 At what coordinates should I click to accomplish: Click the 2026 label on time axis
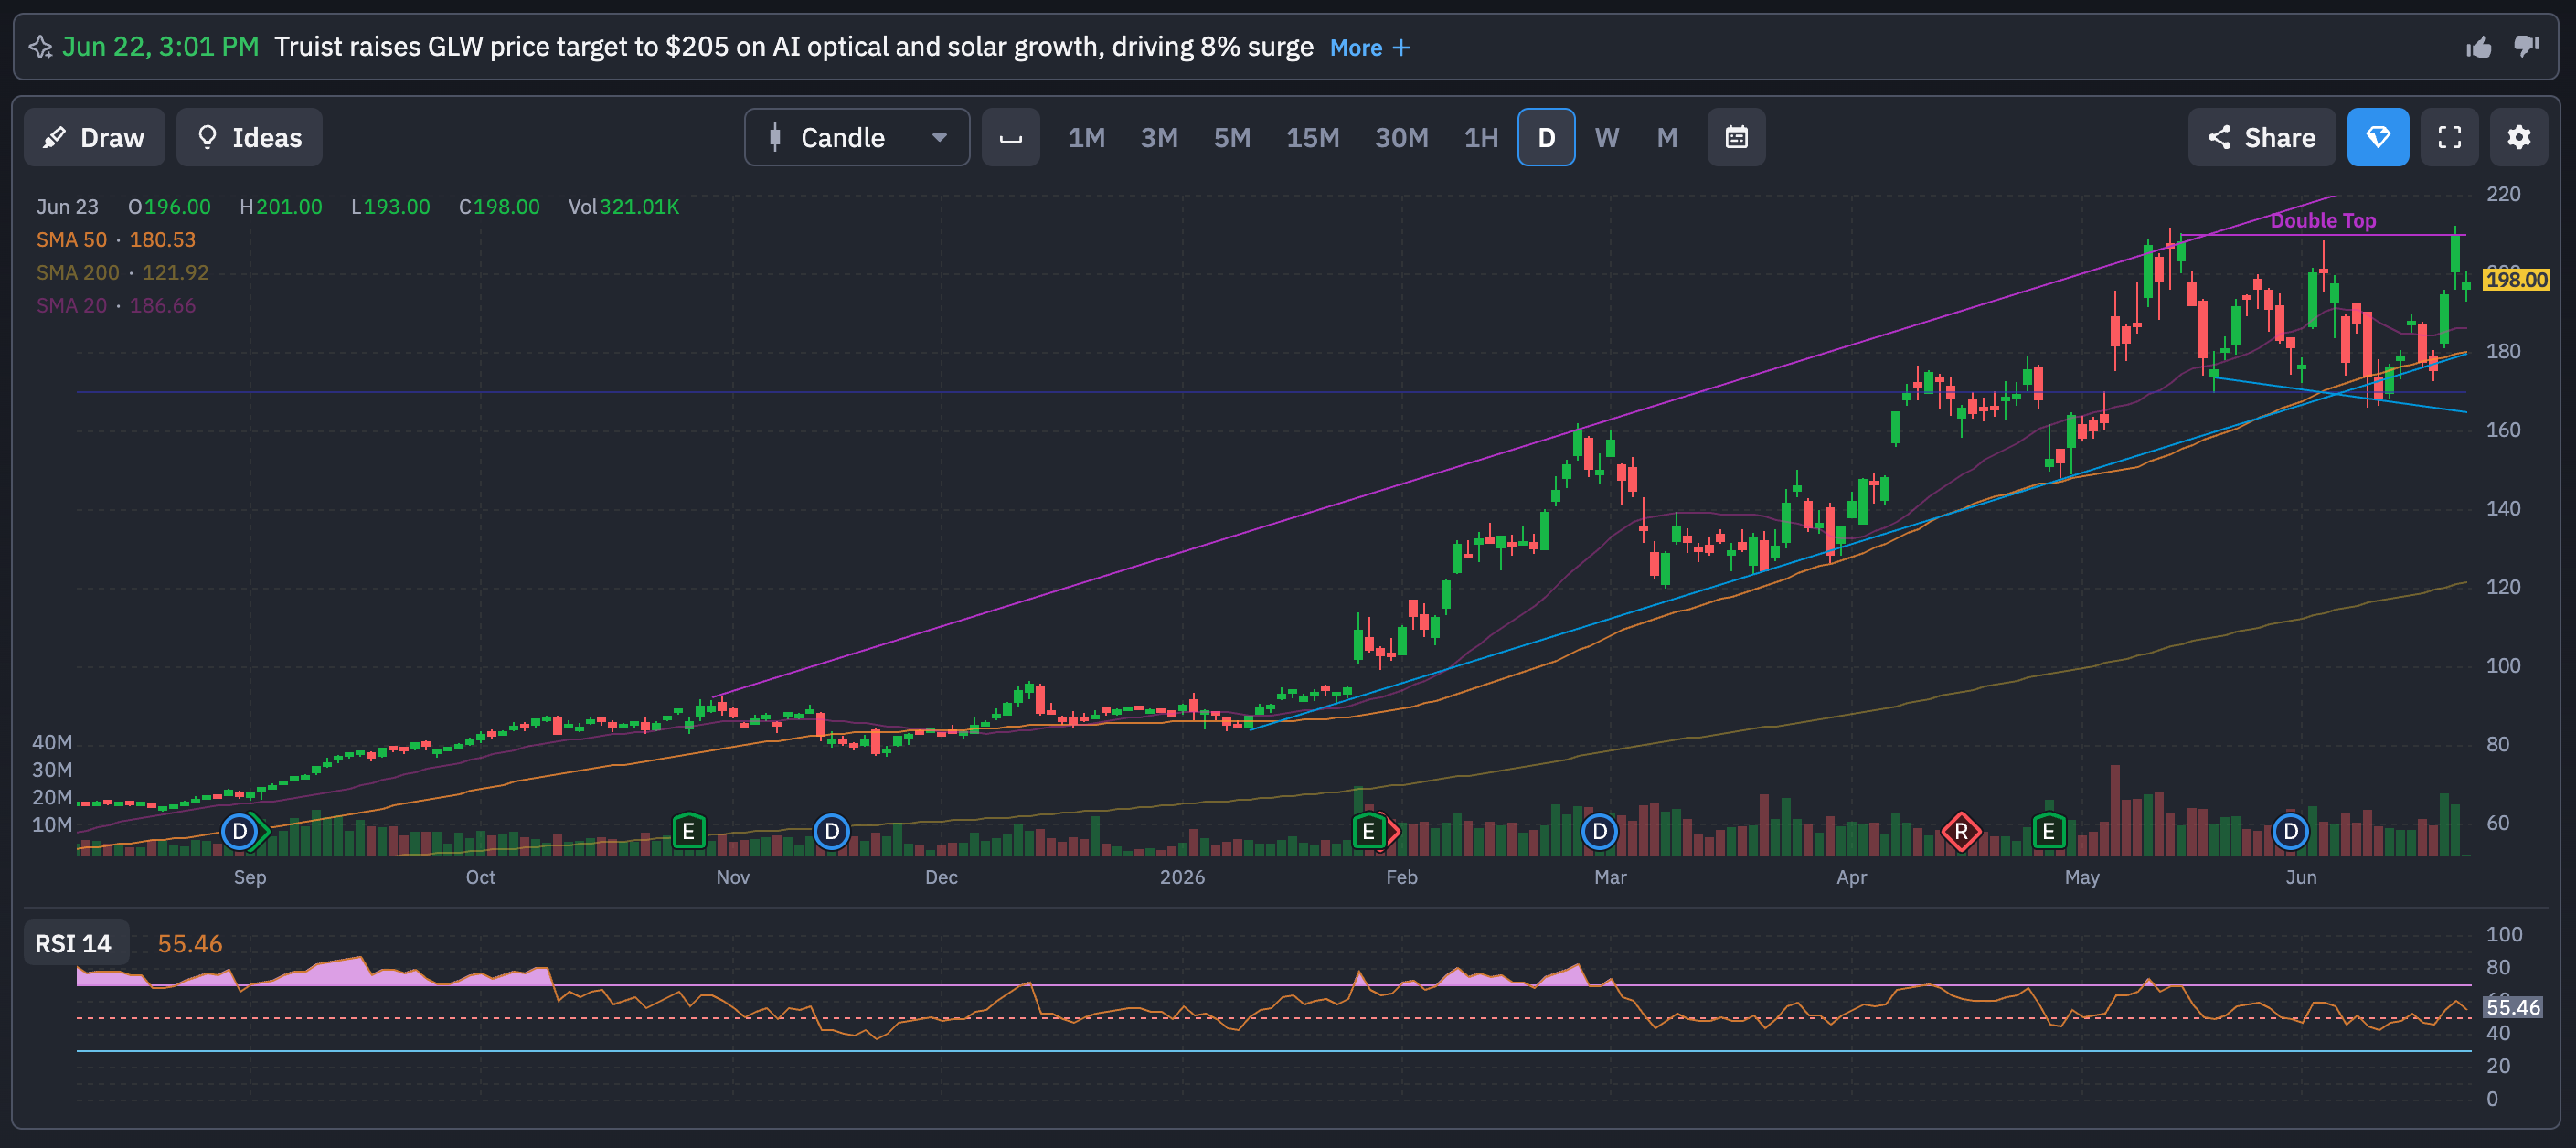1182,877
